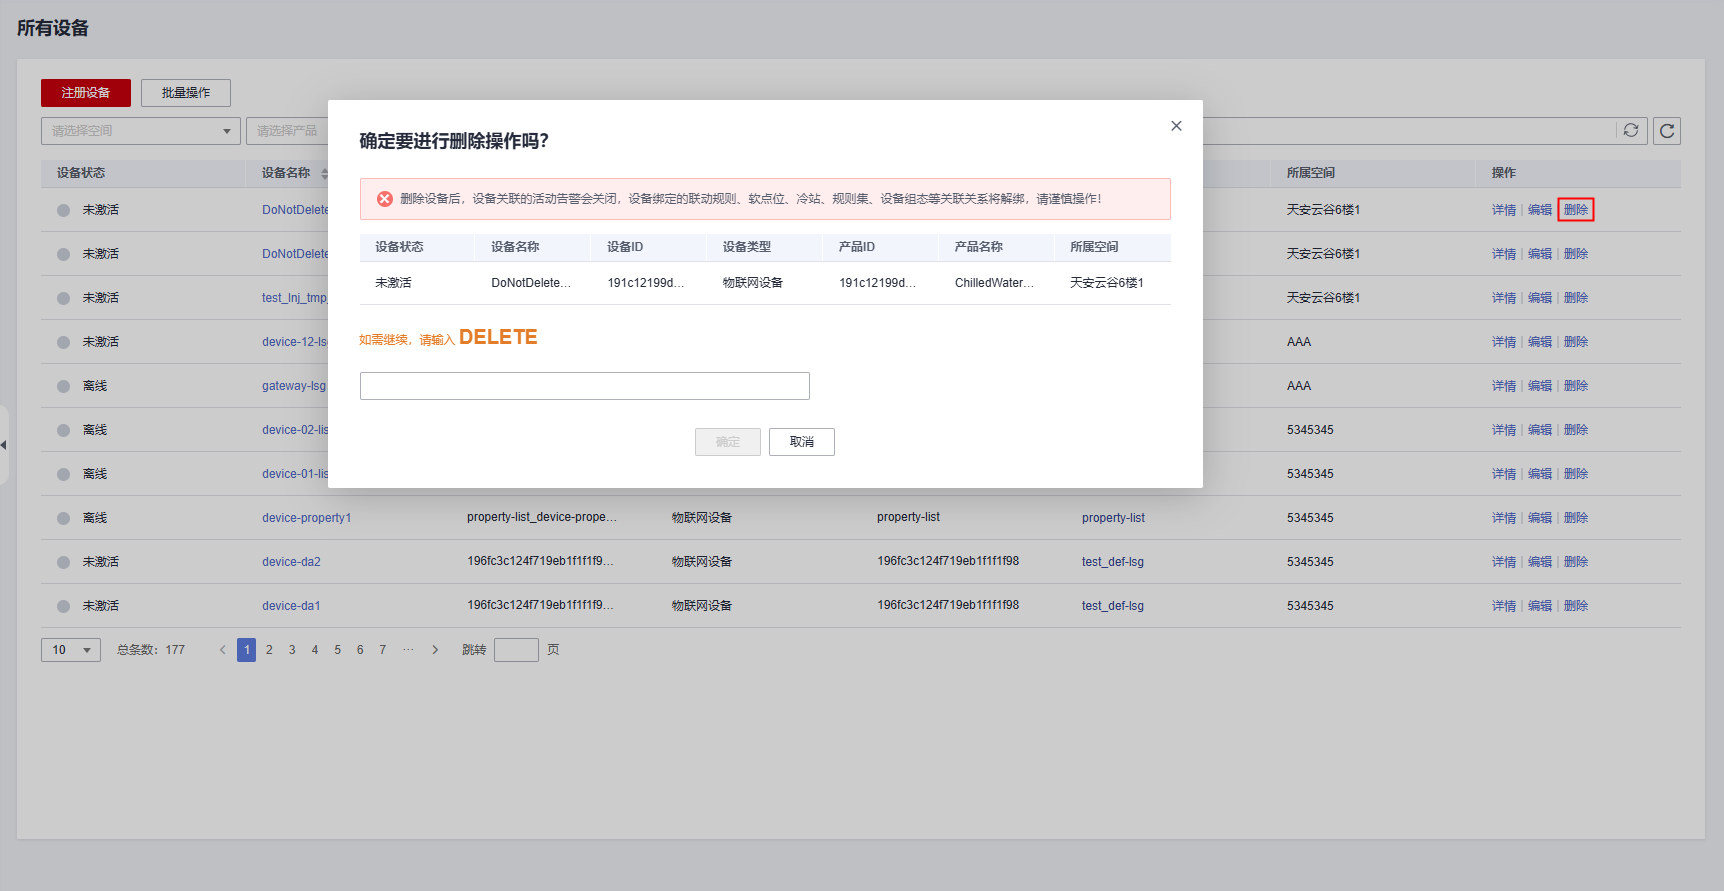Go to previous page arrow

click(x=222, y=650)
